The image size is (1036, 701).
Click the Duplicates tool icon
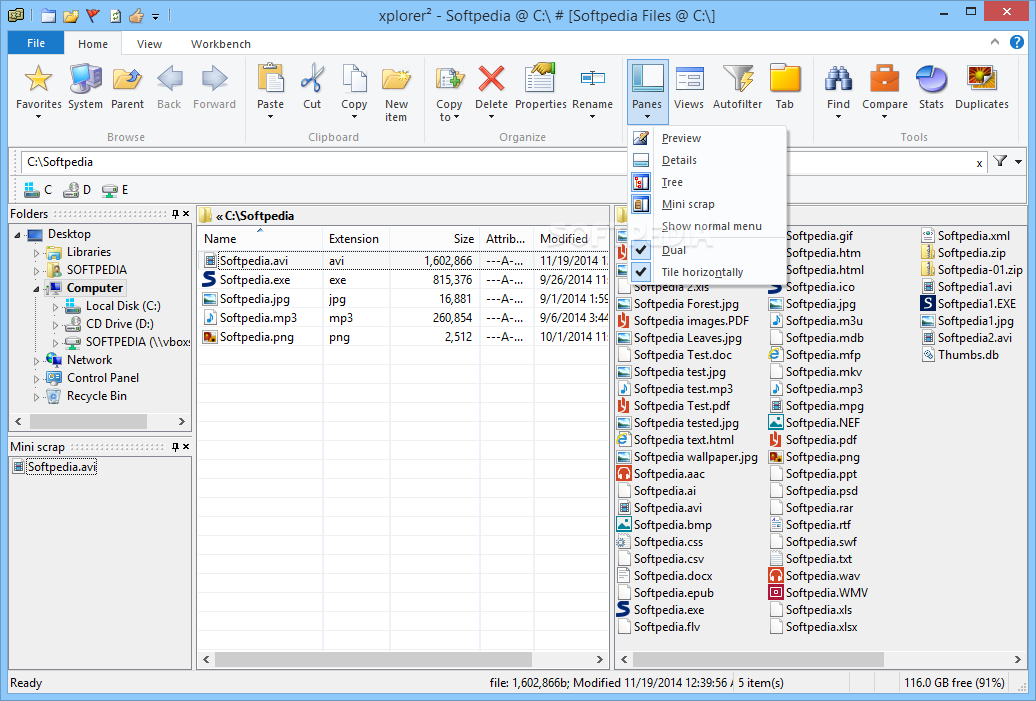pyautogui.click(x=982, y=79)
